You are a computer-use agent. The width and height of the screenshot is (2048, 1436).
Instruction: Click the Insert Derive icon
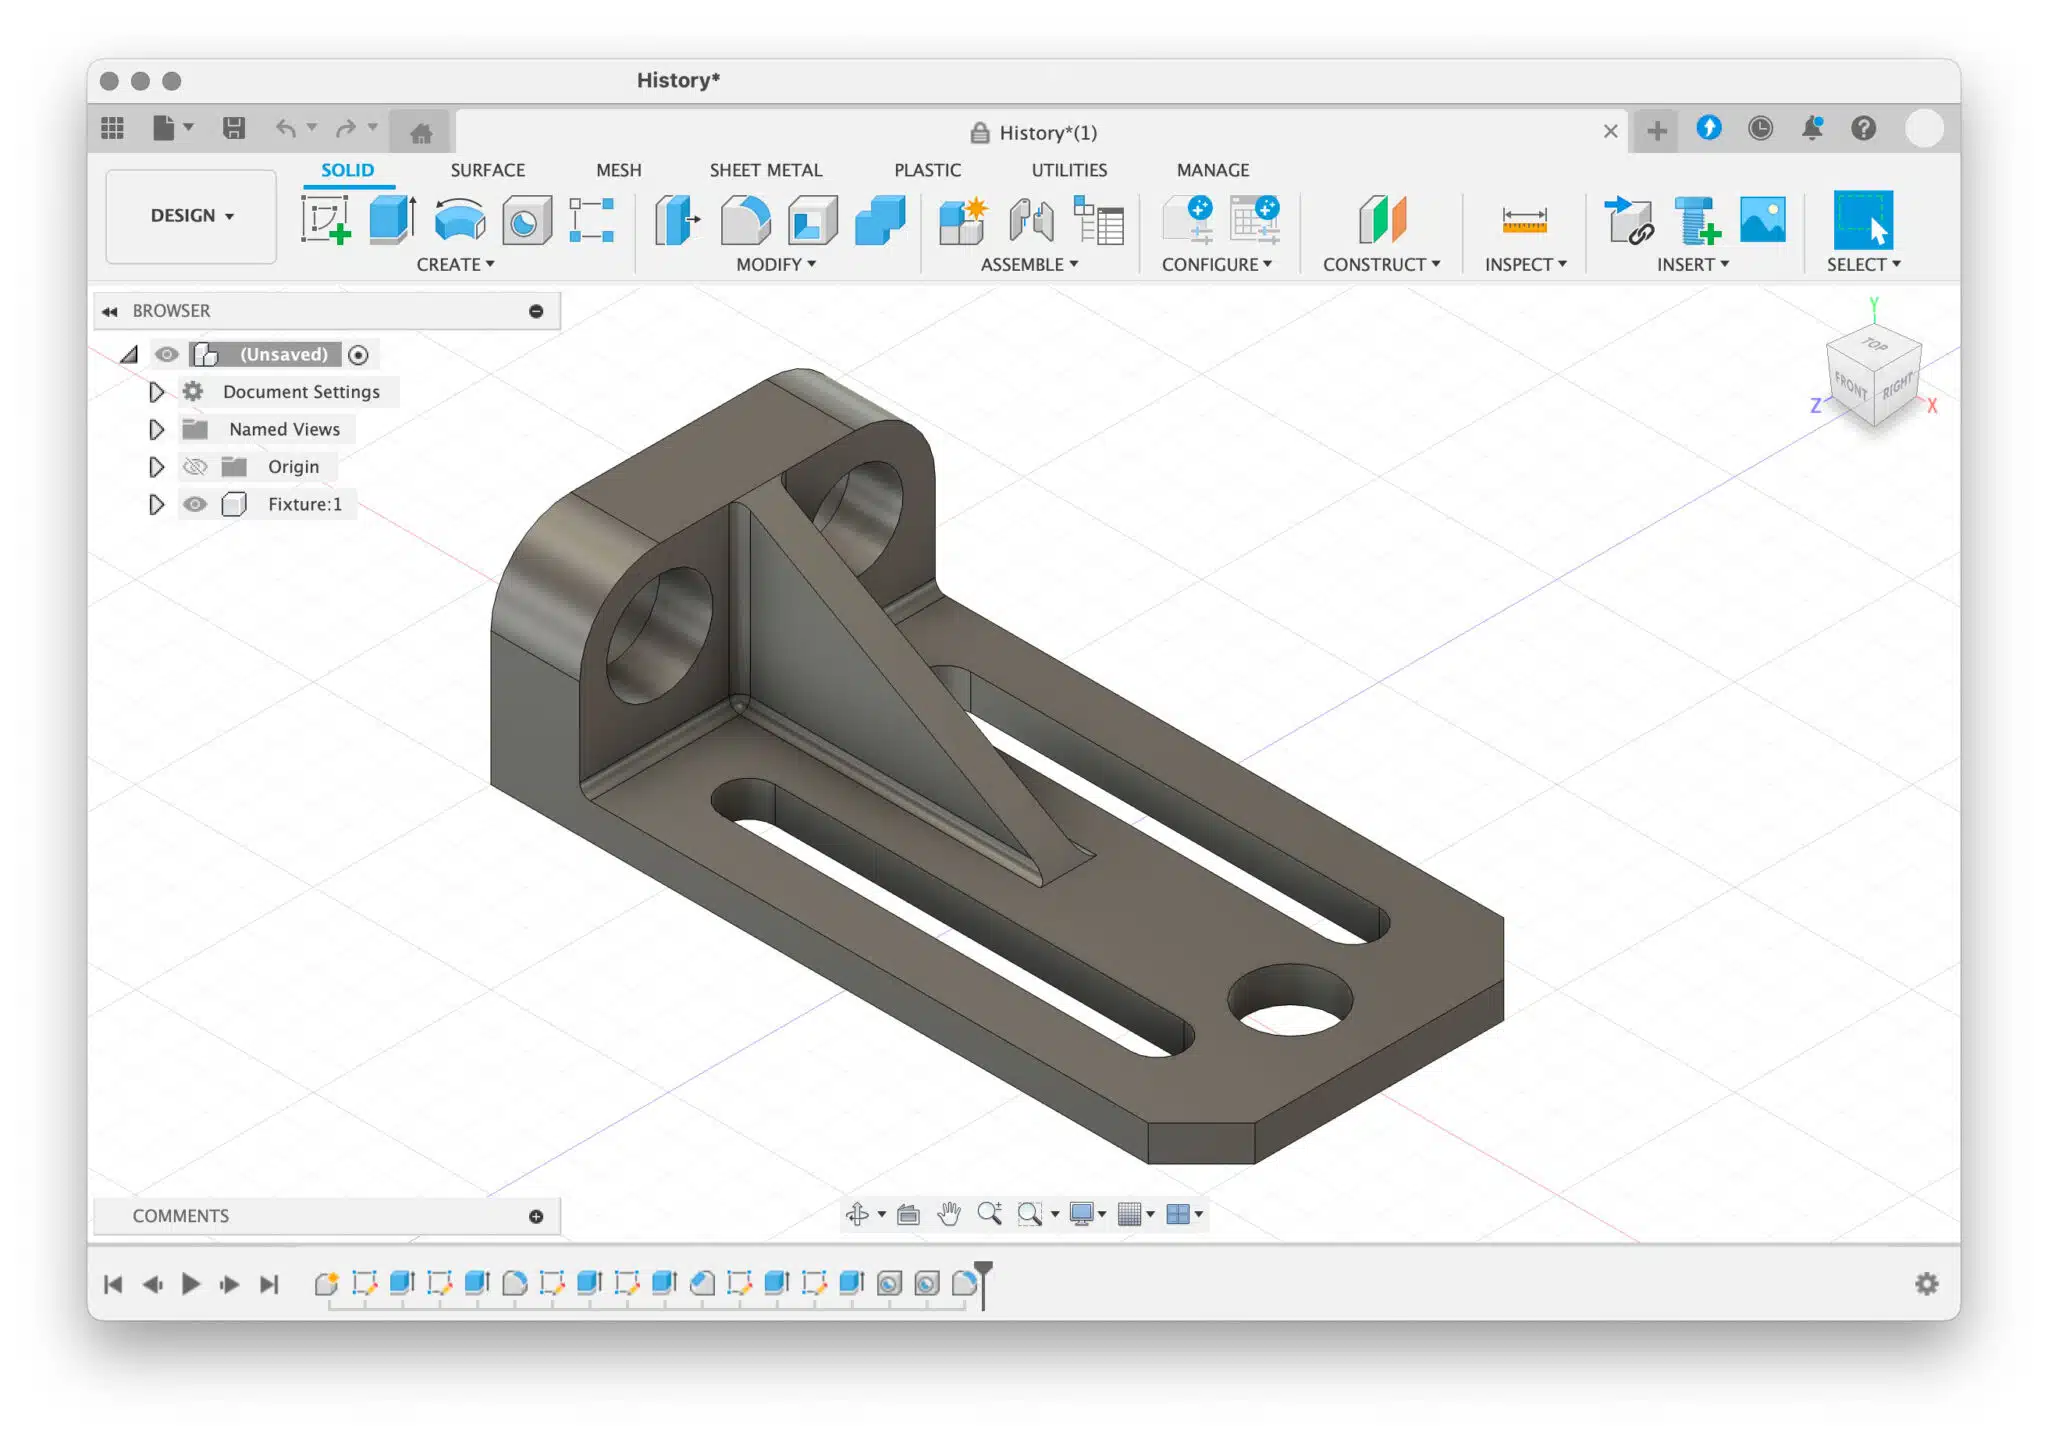(1629, 219)
